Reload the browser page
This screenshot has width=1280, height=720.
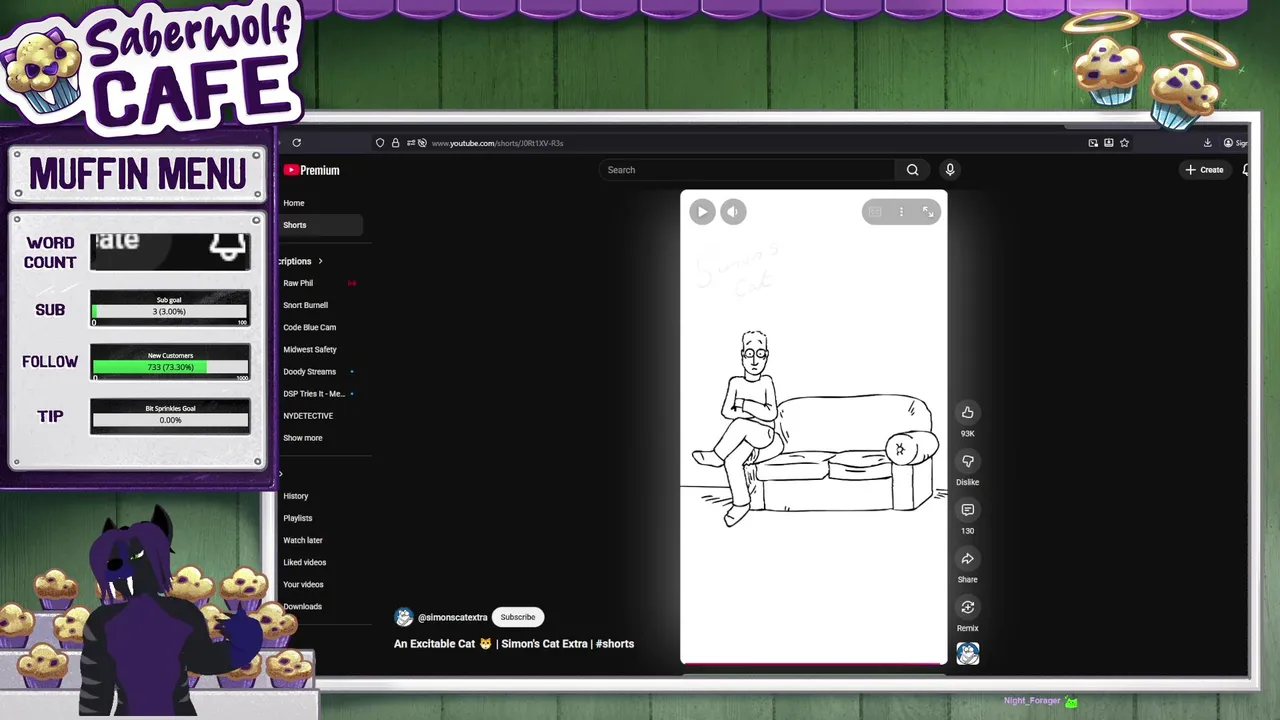pos(297,143)
